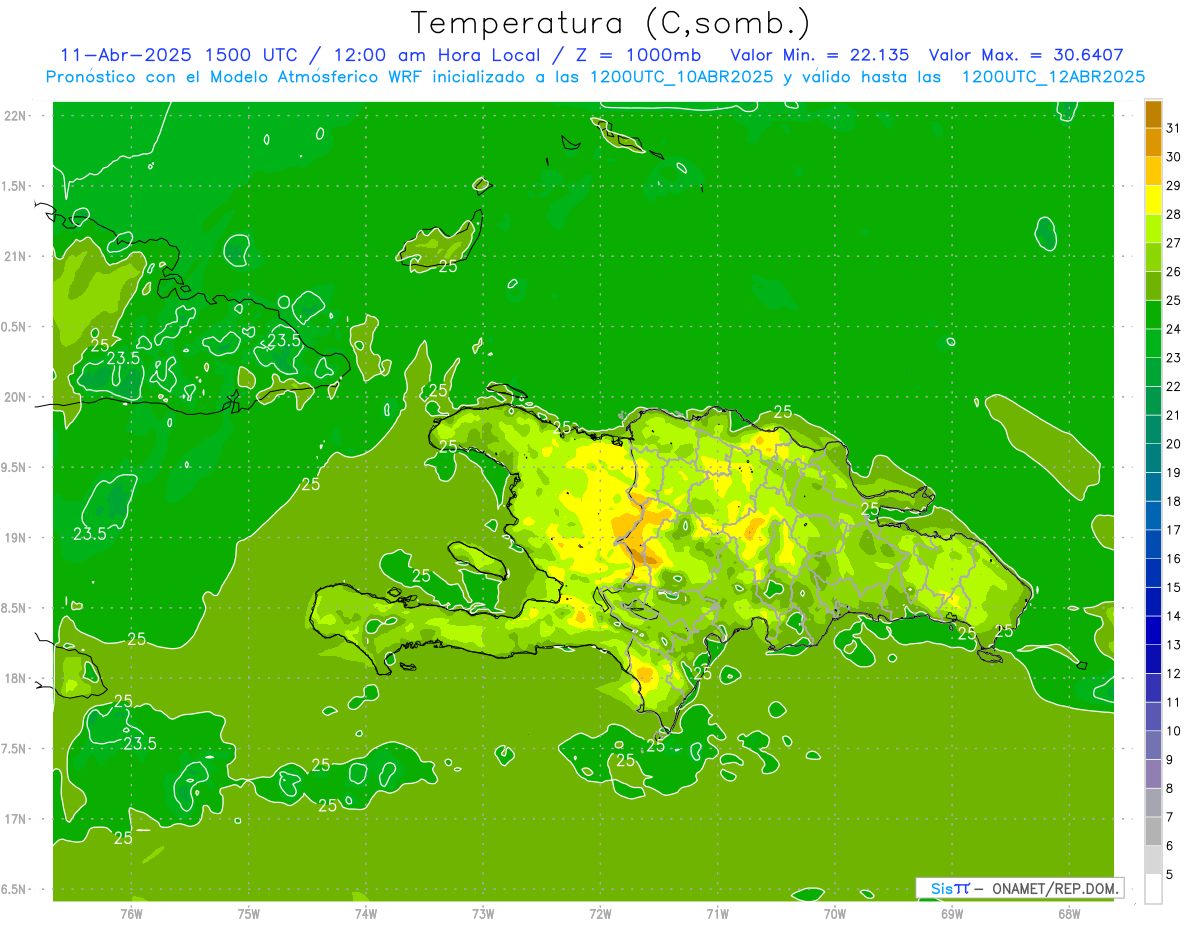This screenshot has height=927, width=1200.
Task: Click the "0.5N" latitude axis label
Action: [15, 327]
